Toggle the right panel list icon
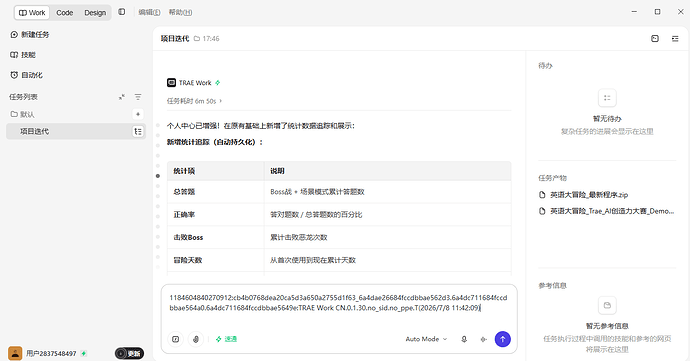Image resolution: width=690 pixels, height=361 pixels. (675, 39)
